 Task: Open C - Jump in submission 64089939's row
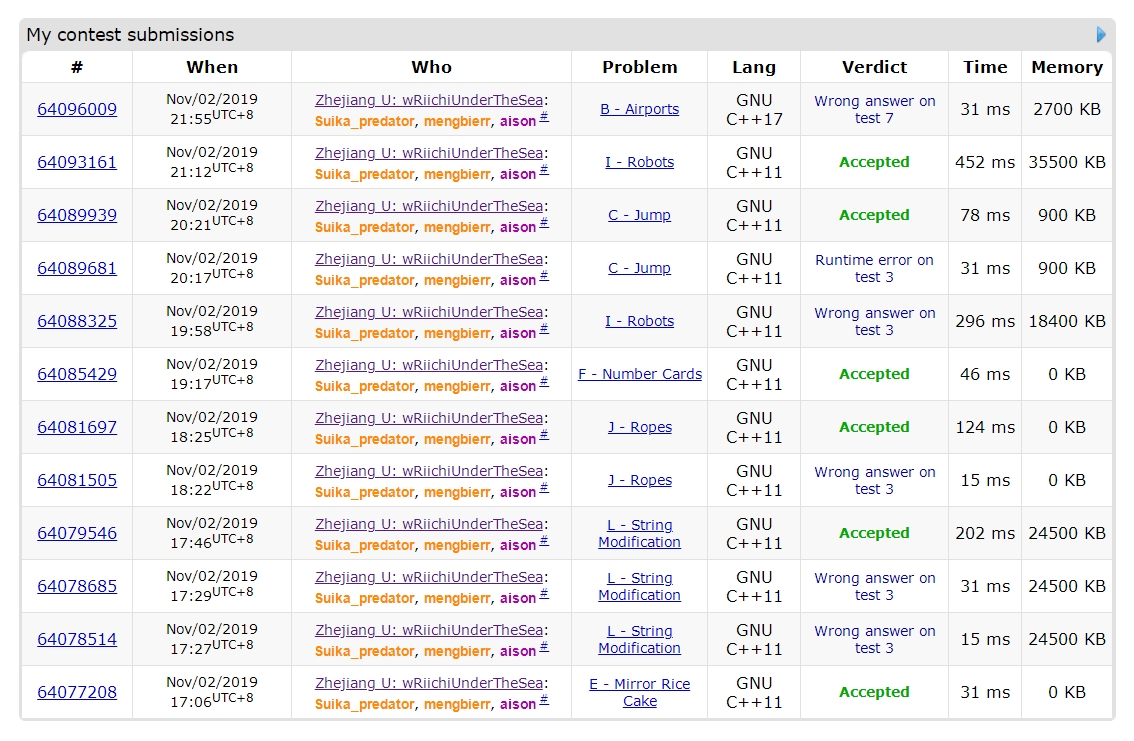[639, 215]
